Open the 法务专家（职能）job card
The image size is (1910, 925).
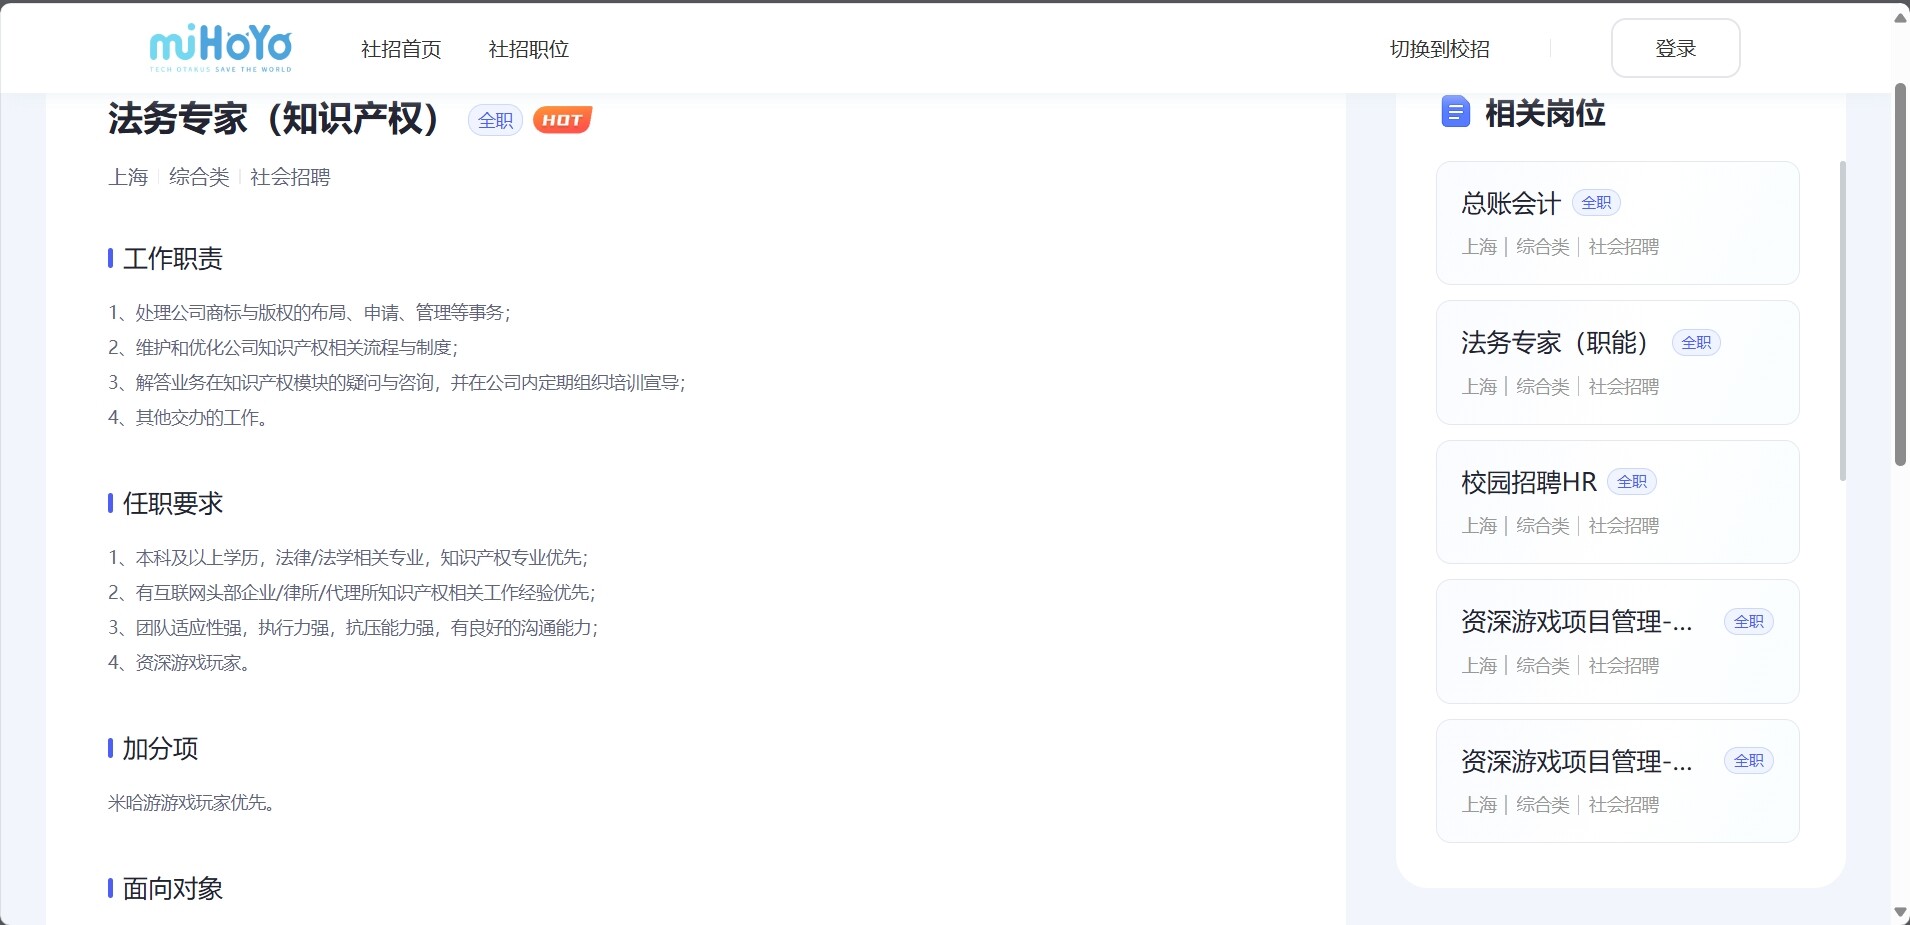1616,363
